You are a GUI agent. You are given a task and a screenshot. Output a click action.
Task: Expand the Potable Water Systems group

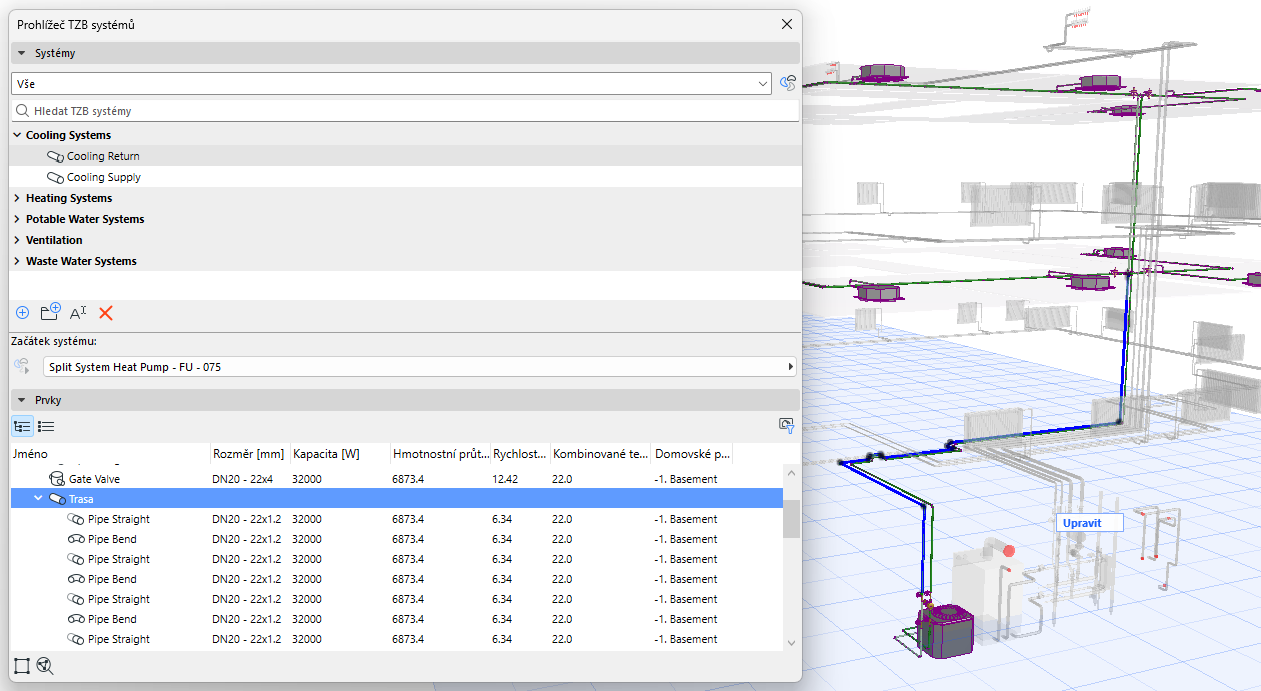click(17, 219)
